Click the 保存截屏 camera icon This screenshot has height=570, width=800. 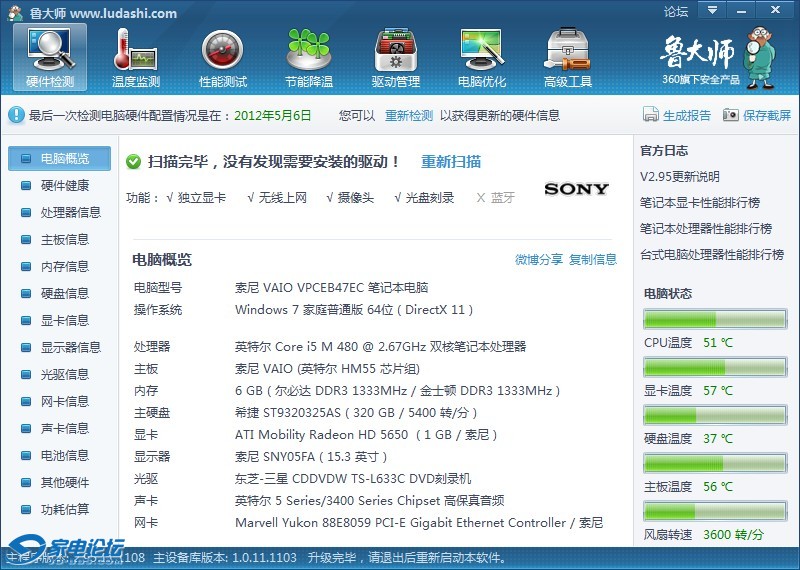pyautogui.click(x=731, y=115)
